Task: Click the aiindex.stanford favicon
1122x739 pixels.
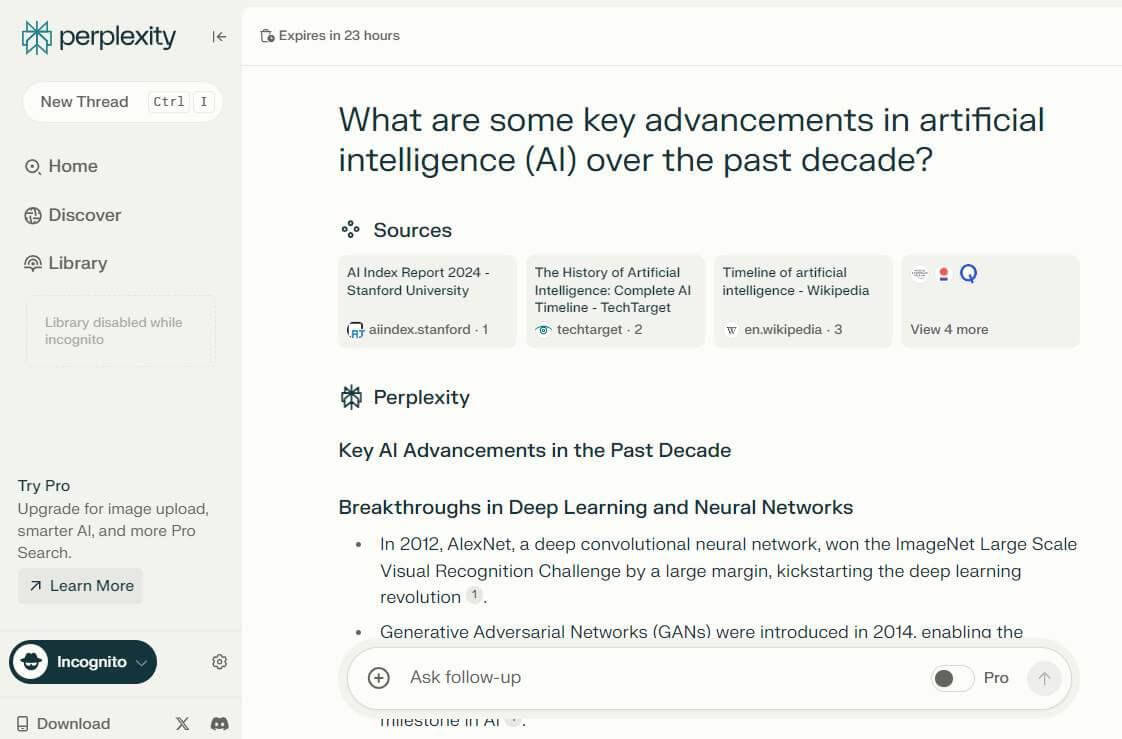Action: coord(355,330)
